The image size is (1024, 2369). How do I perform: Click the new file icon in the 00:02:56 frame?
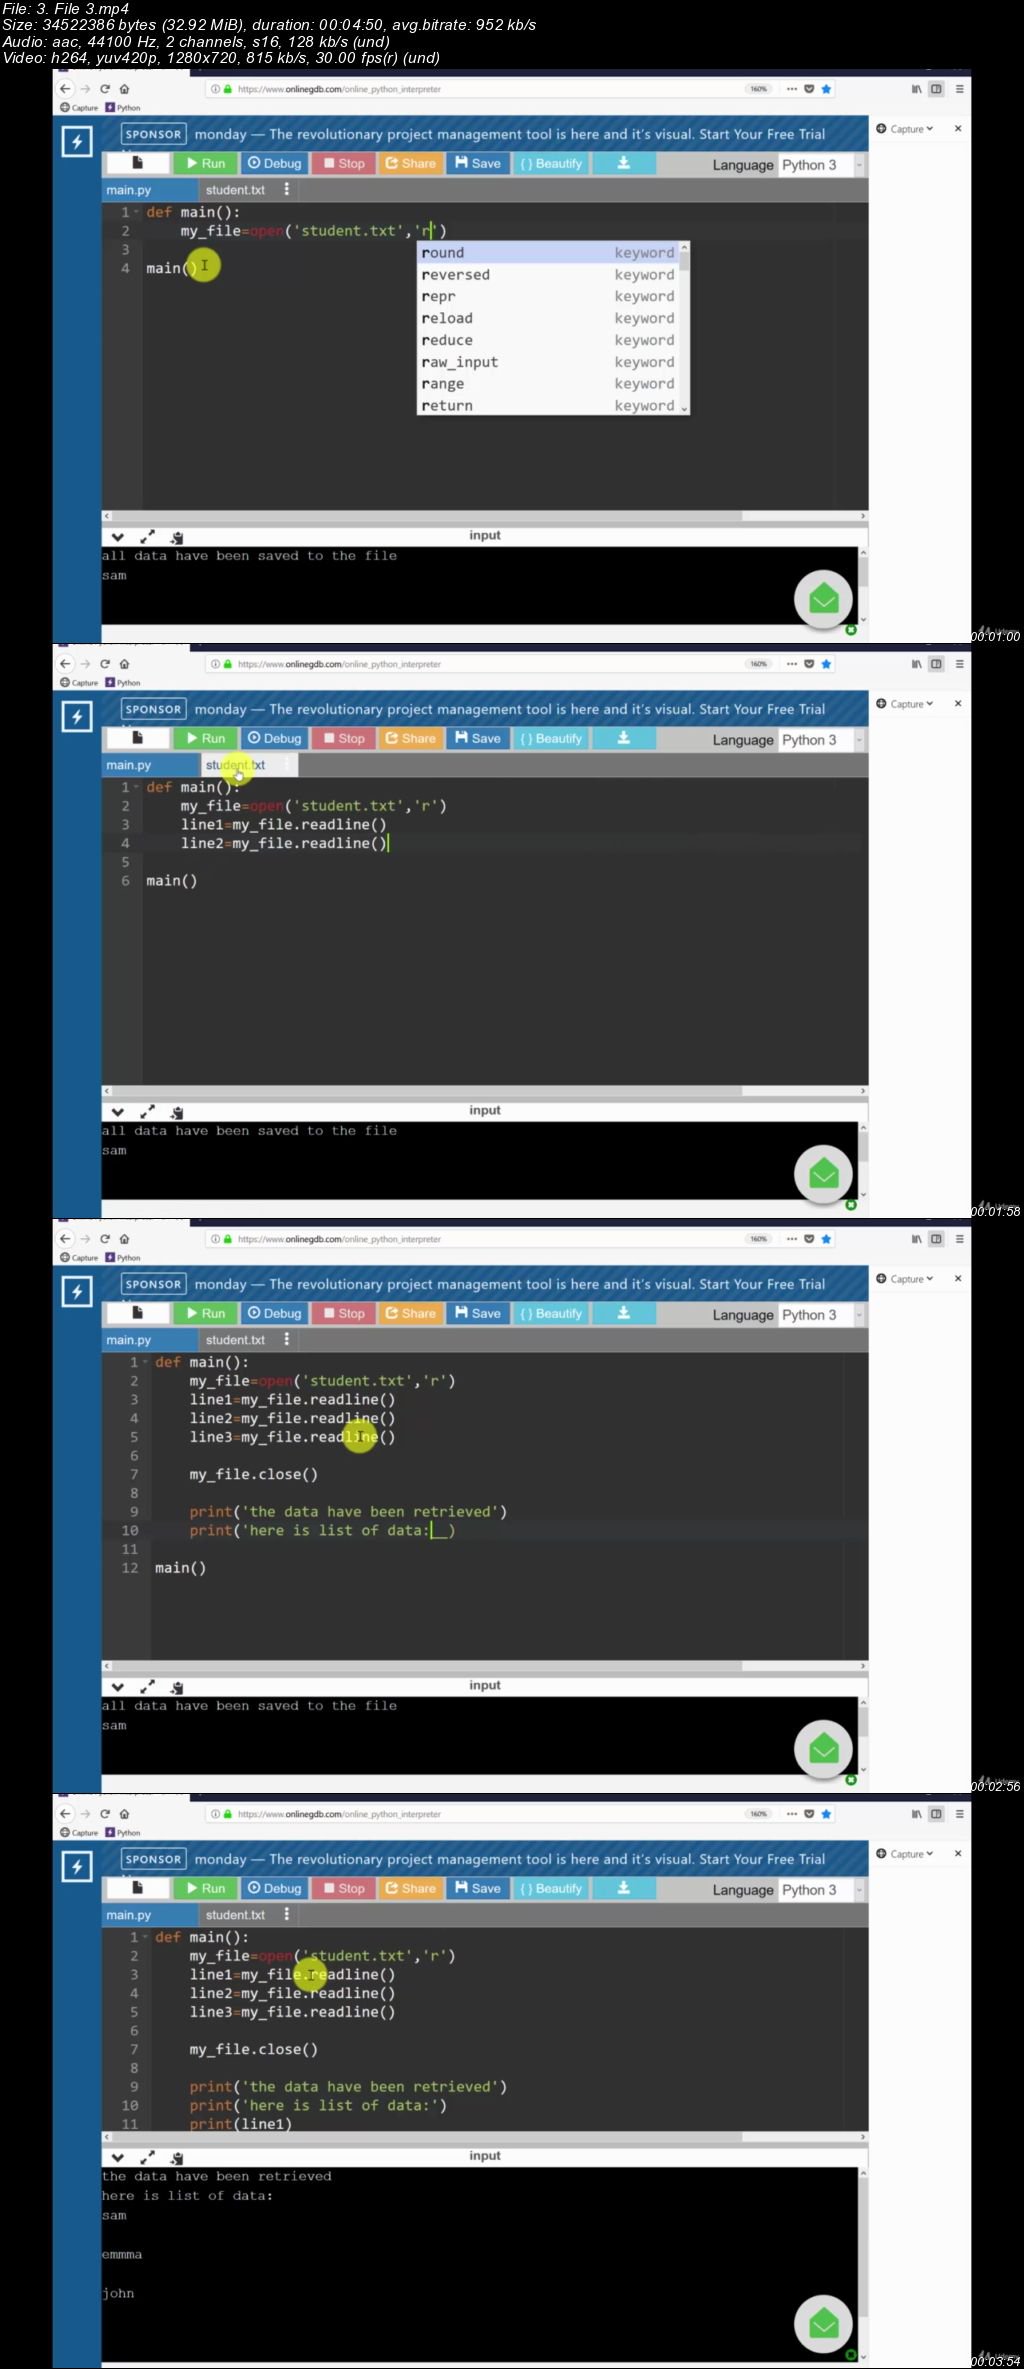(138, 1313)
